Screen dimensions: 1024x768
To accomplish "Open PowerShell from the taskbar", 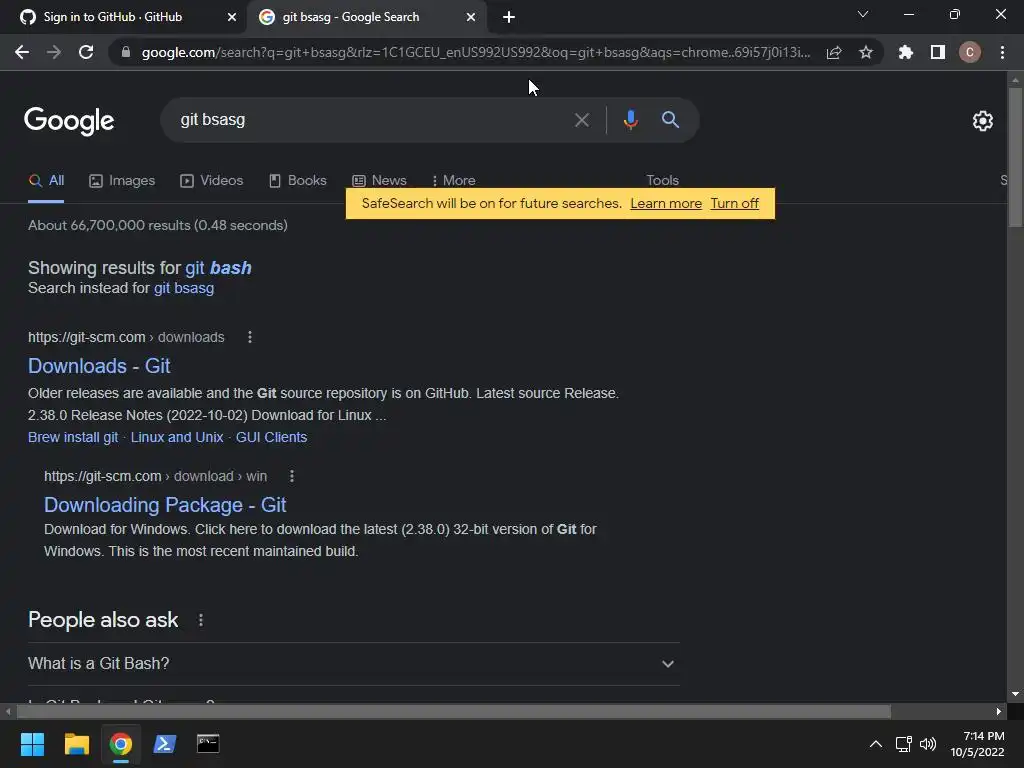I will (x=165, y=744).
